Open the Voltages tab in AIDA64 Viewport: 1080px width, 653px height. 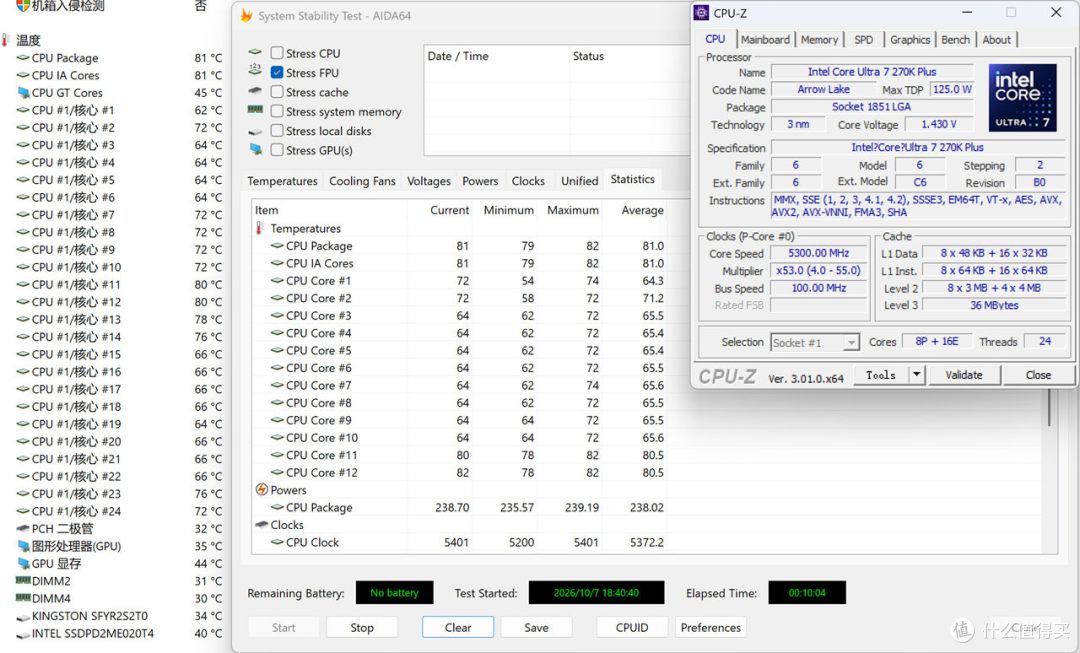pos(428,181)
